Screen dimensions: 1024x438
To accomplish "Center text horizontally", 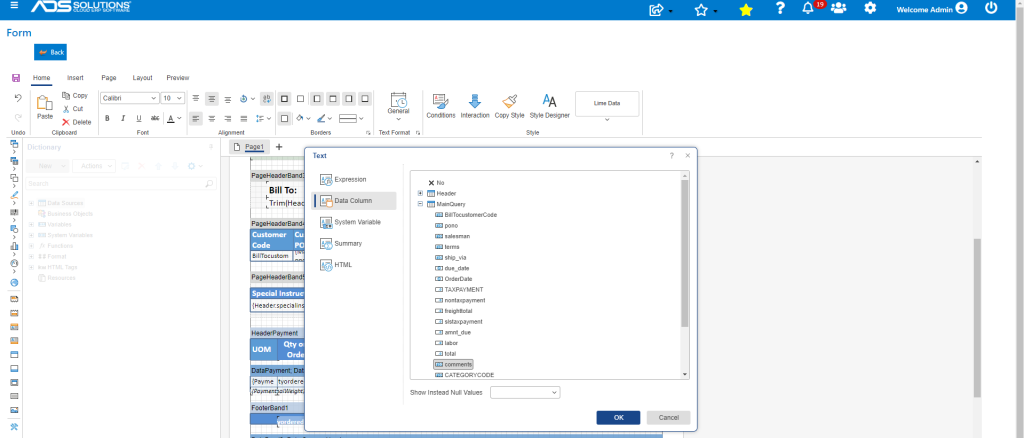I will (x=212, y=119).
